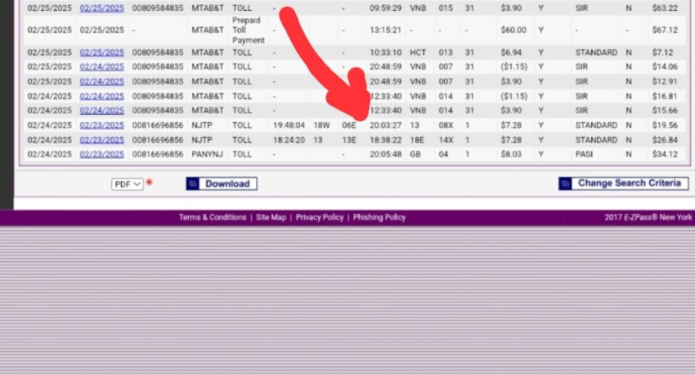Open the Privacy Policy footer link
The image size is (695, 375).
[x=320, y=217]
